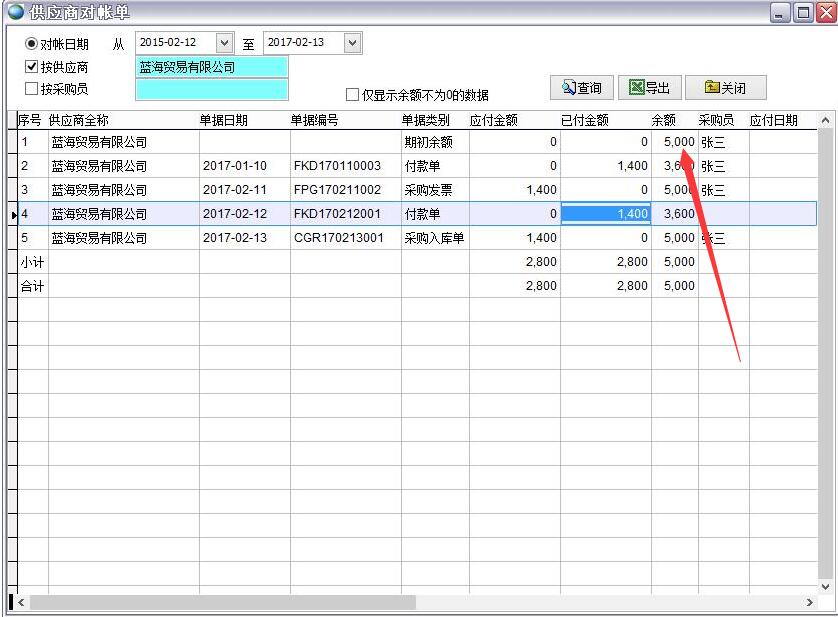
Task: Click the 关闭 folder button
Action: 724,88
